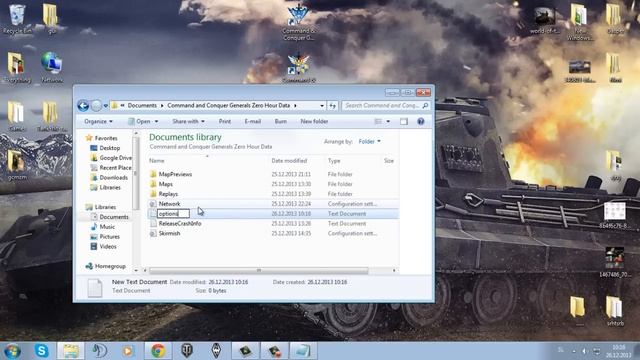Open Command & Conquer Generals desktop shortcut
This screenshot has width=640, height=360.
pyautogui.click(x=298, y=21)
